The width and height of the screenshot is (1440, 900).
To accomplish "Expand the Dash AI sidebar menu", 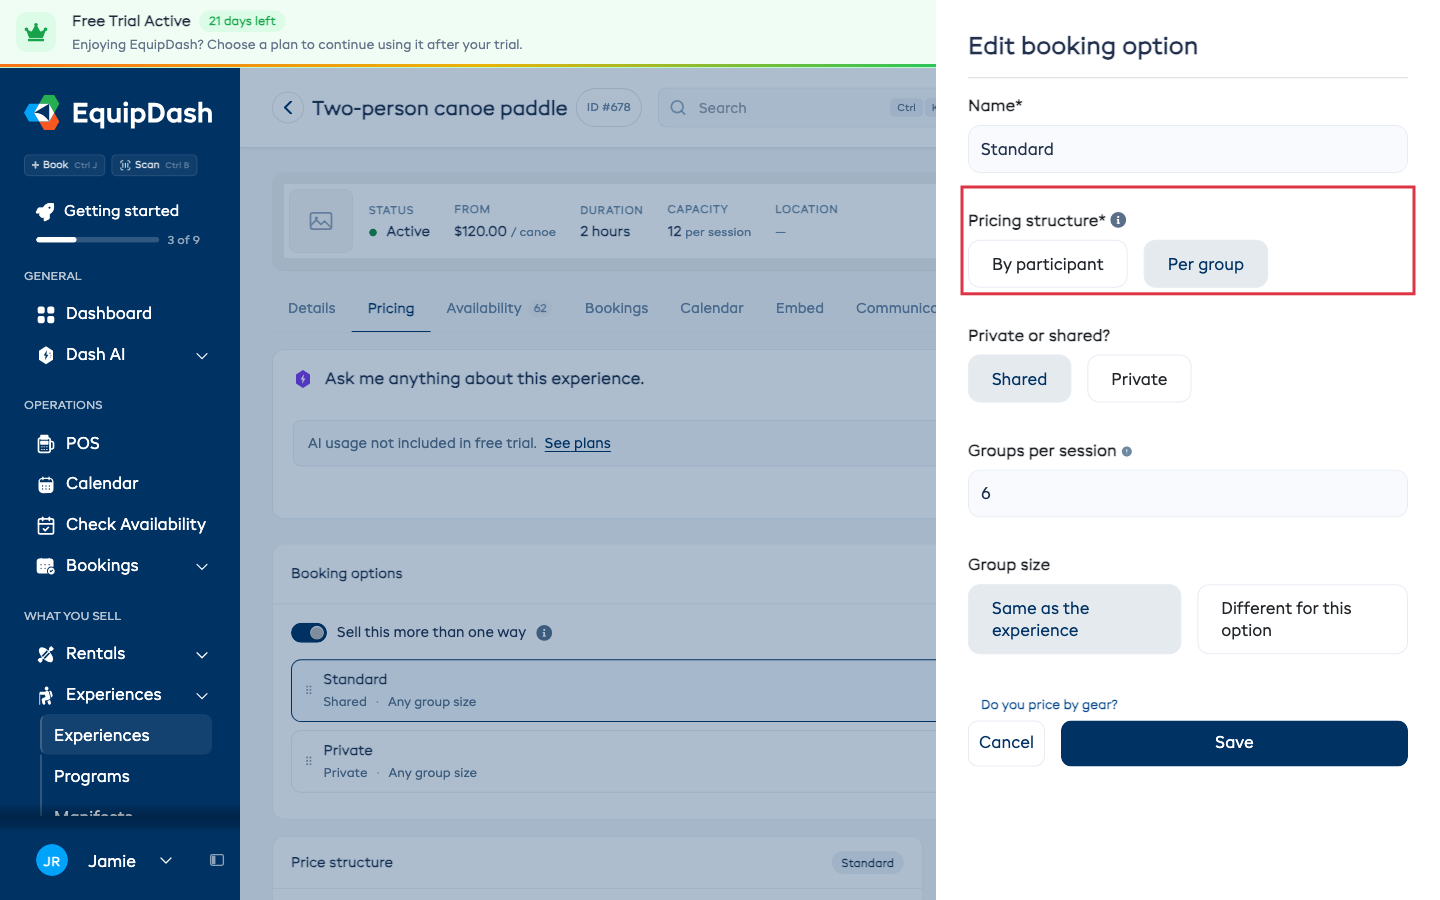I will (x=202, y=356).
